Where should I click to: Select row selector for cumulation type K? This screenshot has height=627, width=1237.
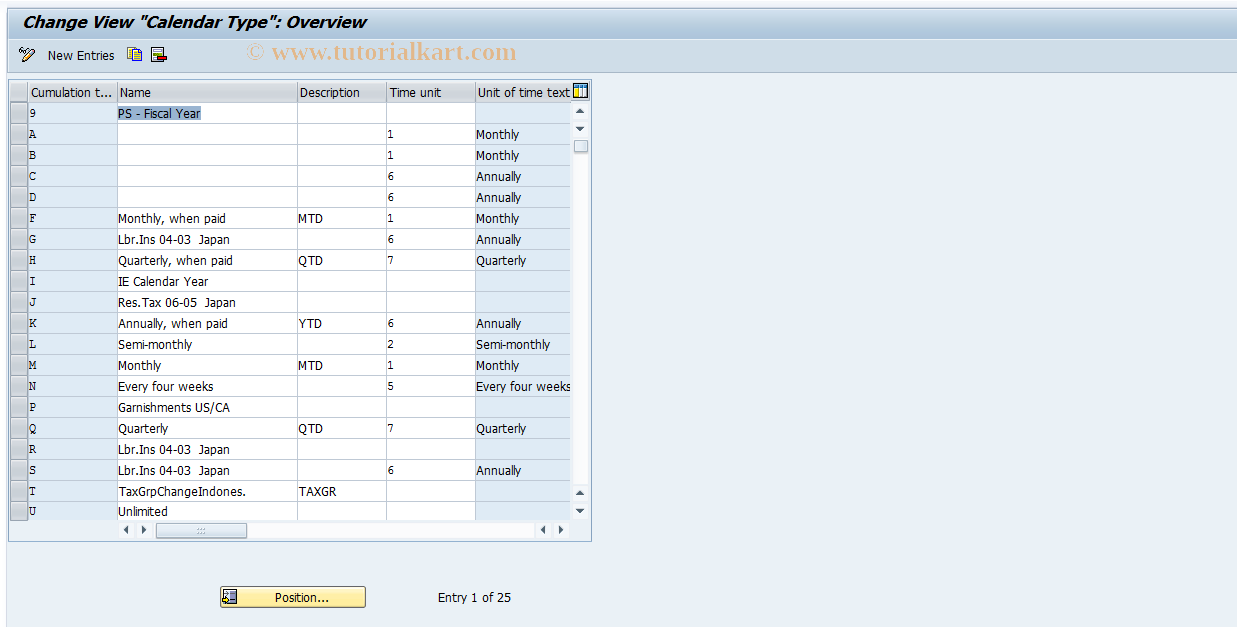[x=18, y=323]
